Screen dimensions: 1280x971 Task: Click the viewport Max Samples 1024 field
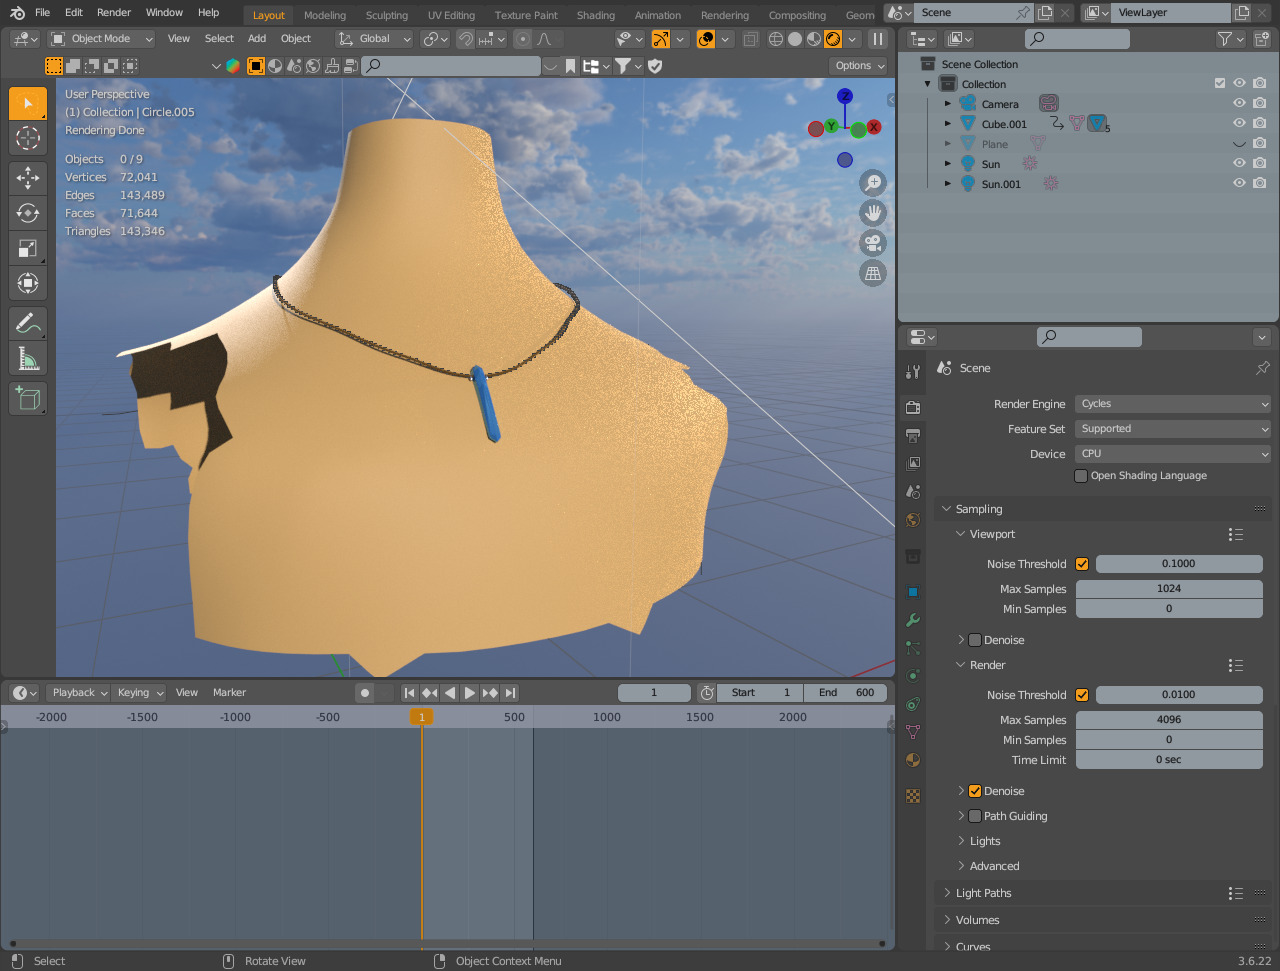click(x=1169, y=589)
